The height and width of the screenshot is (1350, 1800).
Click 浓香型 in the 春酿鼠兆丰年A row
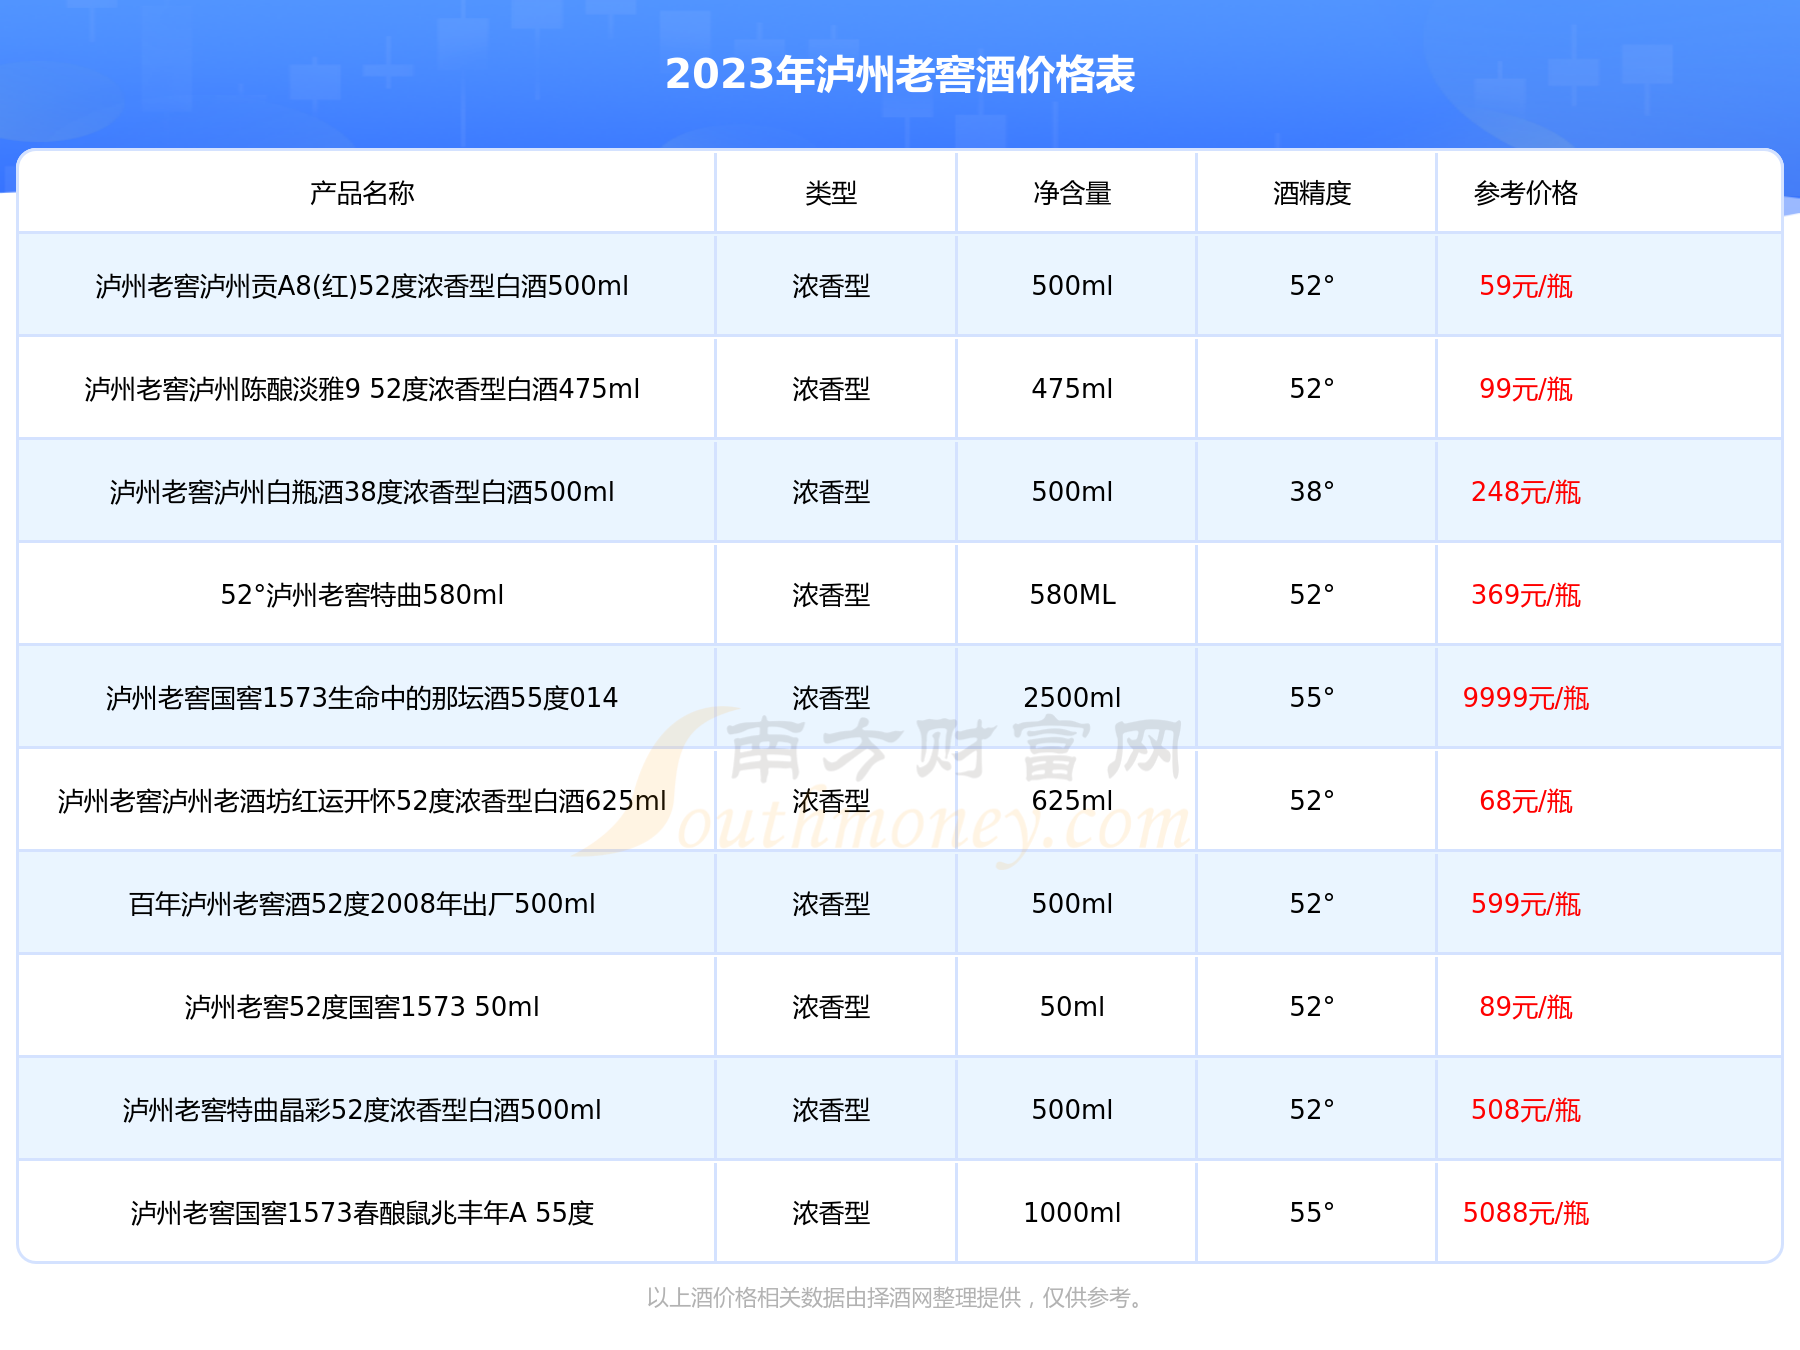click(831, 1213)
